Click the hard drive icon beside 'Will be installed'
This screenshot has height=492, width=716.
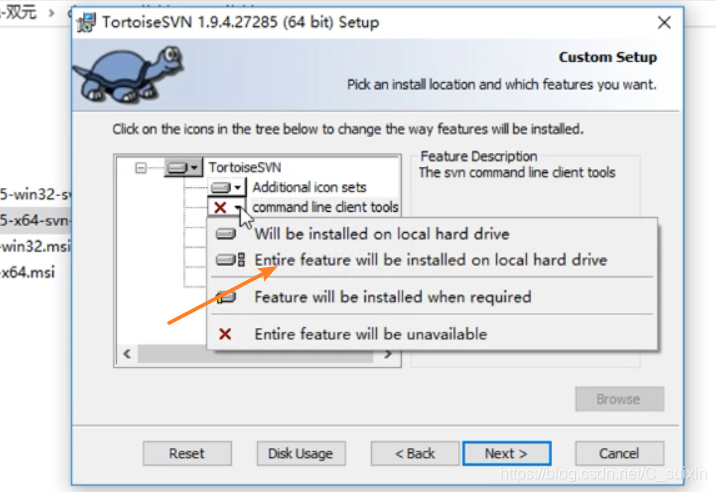[226, 234]
